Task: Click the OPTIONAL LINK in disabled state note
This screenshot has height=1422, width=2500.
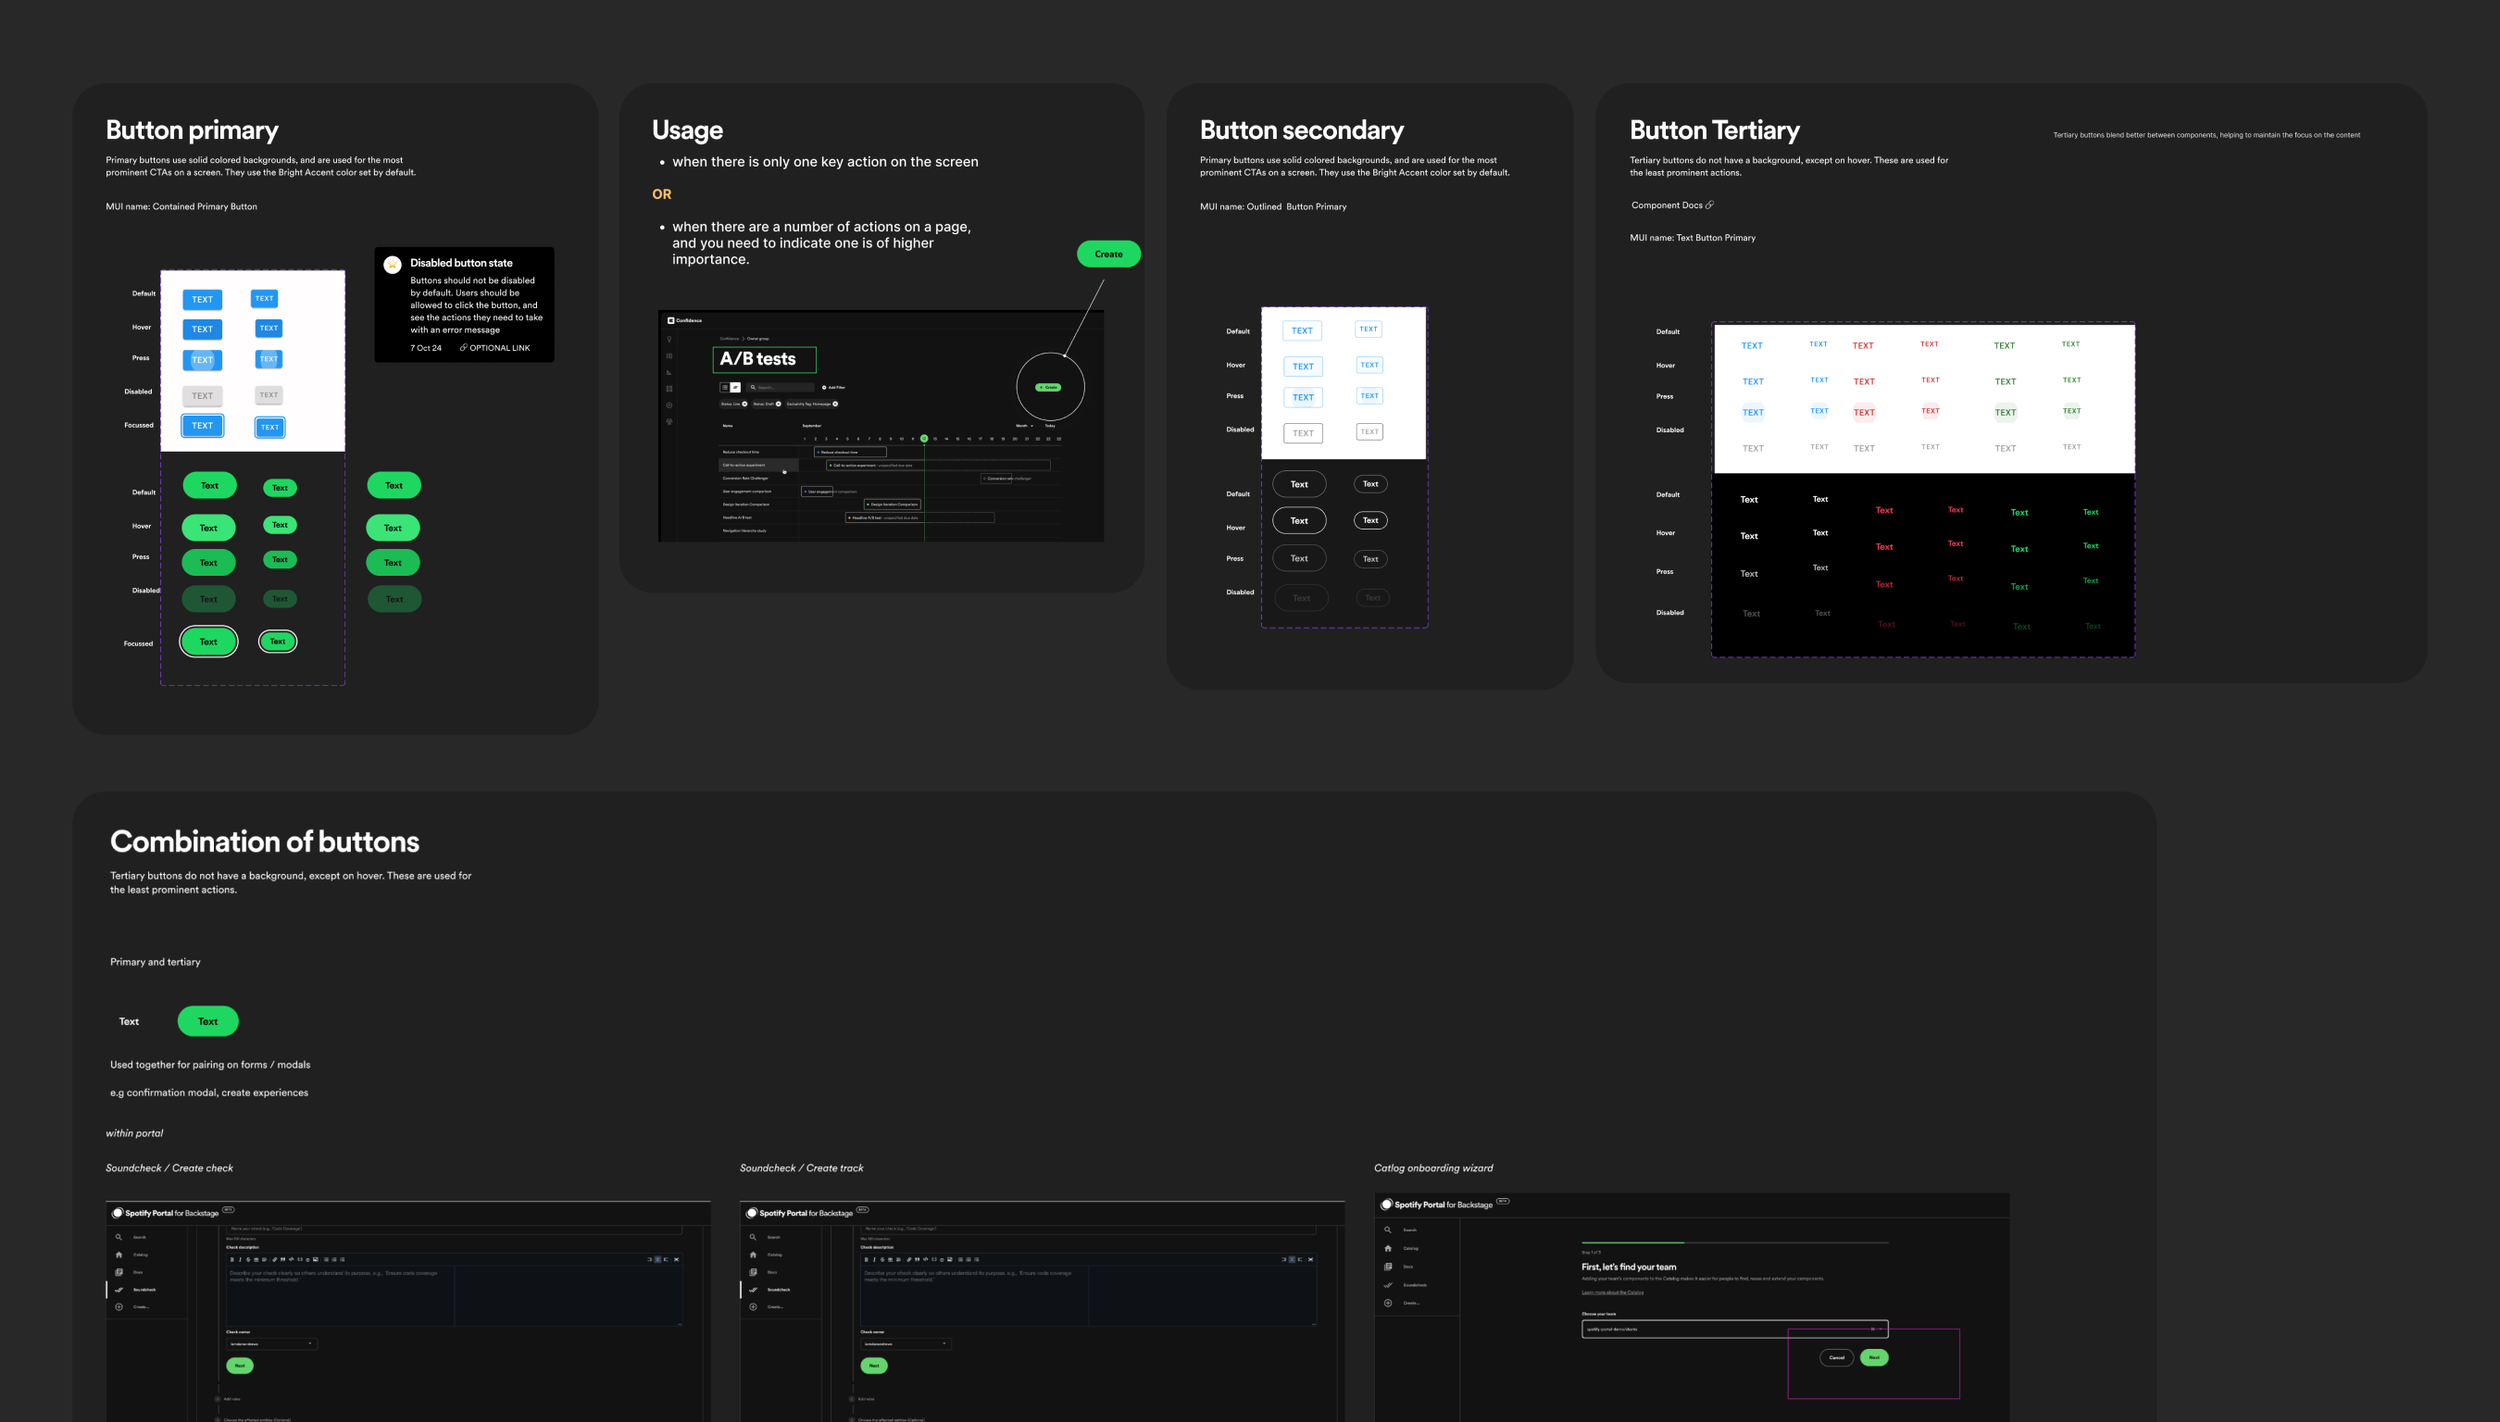Action: pos(496,348)
